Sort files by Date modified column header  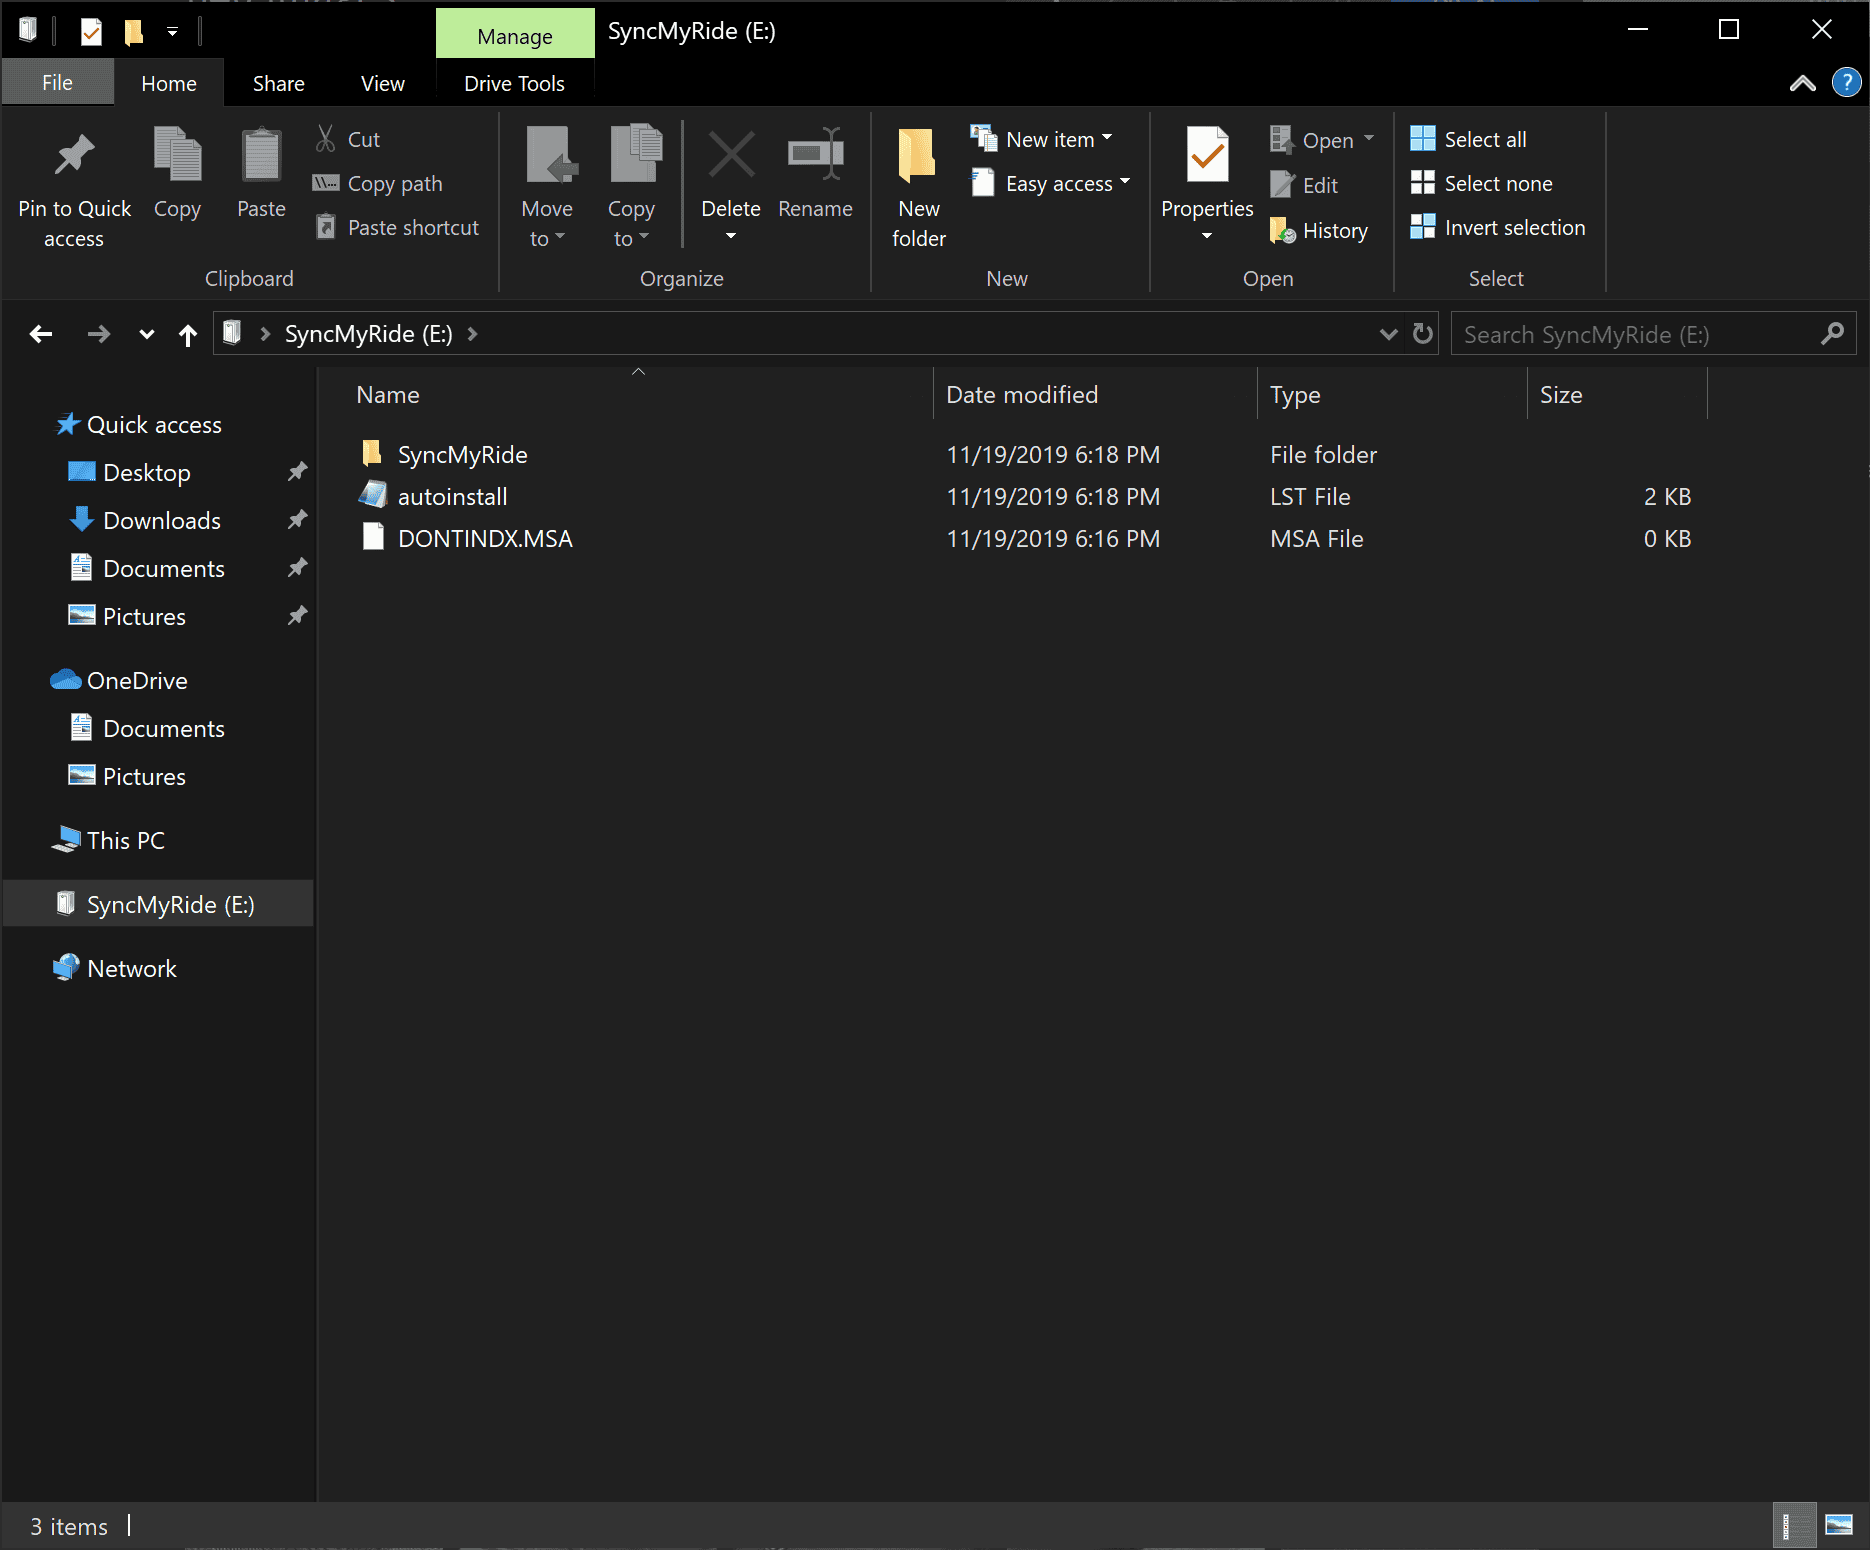tap(1021, 395)
